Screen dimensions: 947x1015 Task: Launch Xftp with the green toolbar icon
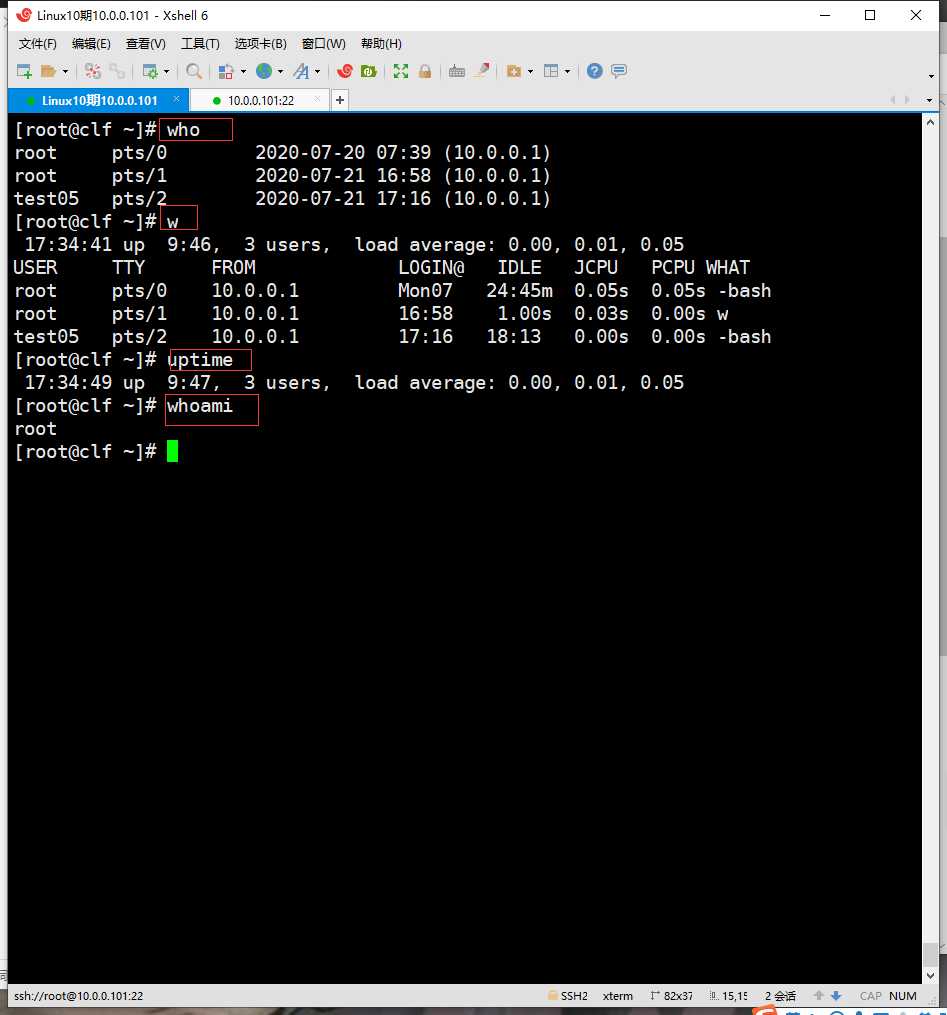pos(369,71)
